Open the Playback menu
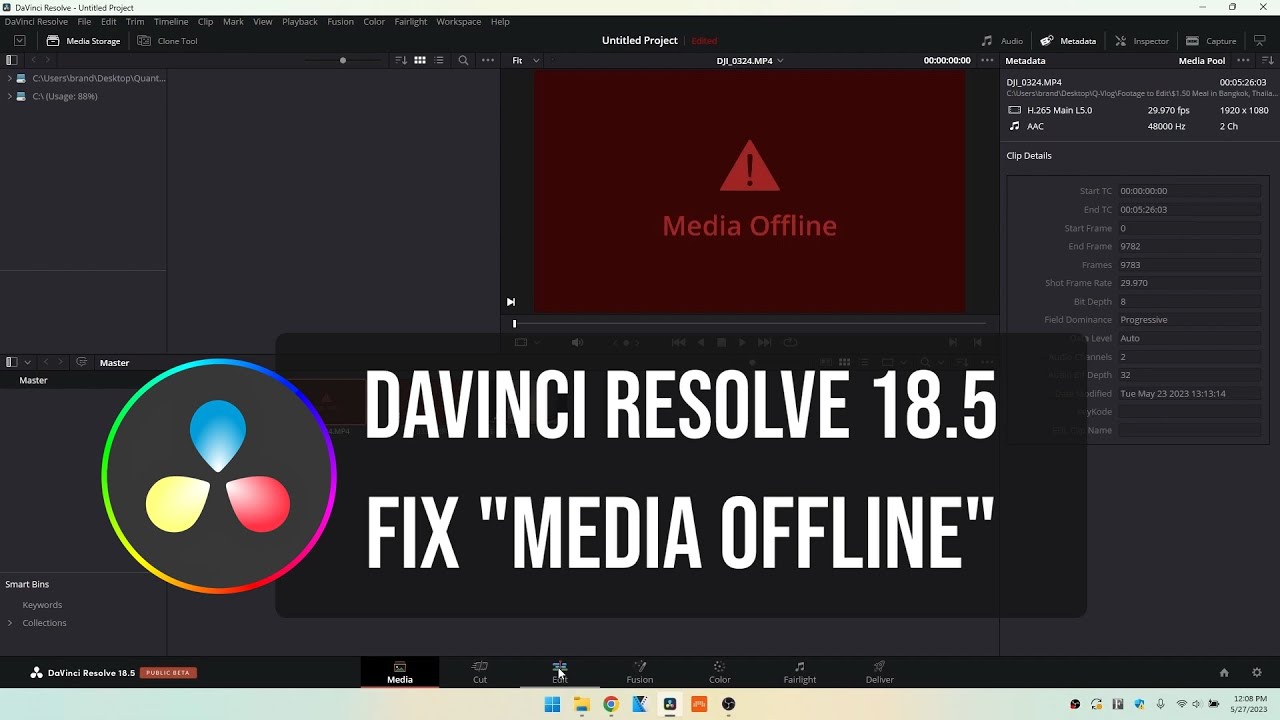 (x=299, y=21)
